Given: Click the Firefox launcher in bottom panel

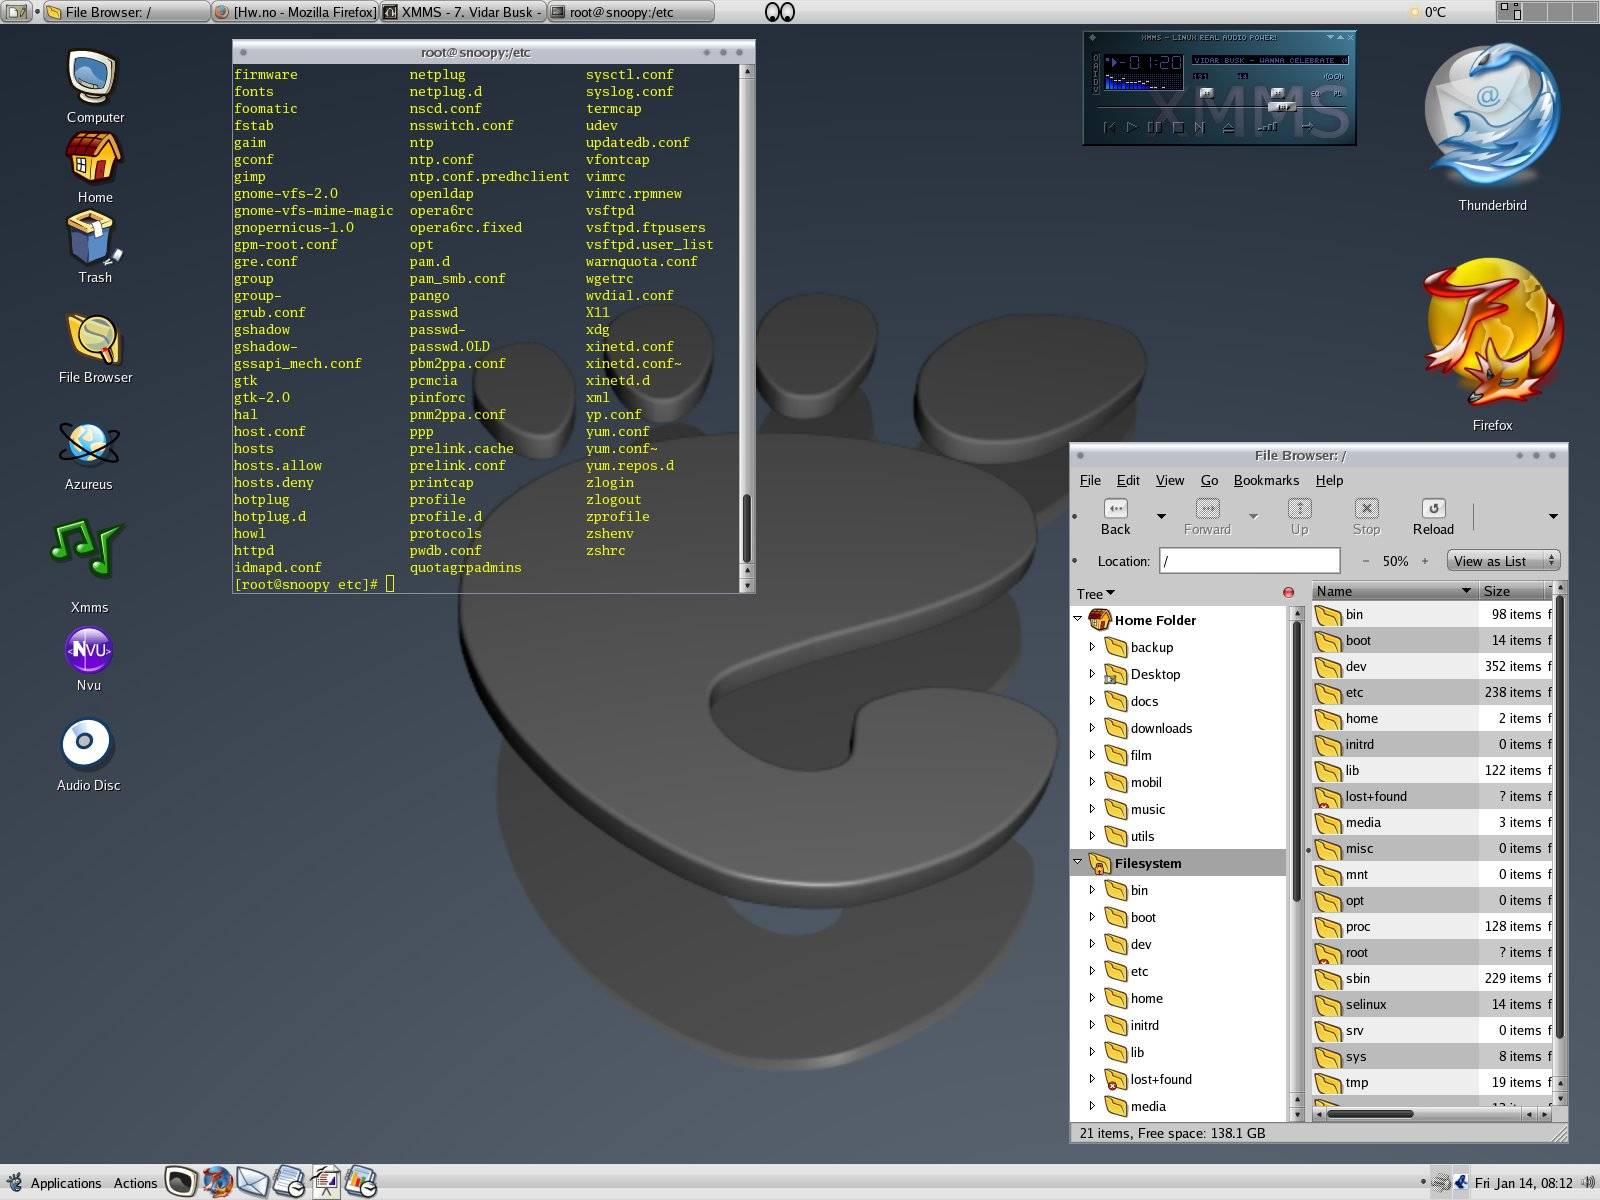Looking at the screenshot, I should [216, 1183].
